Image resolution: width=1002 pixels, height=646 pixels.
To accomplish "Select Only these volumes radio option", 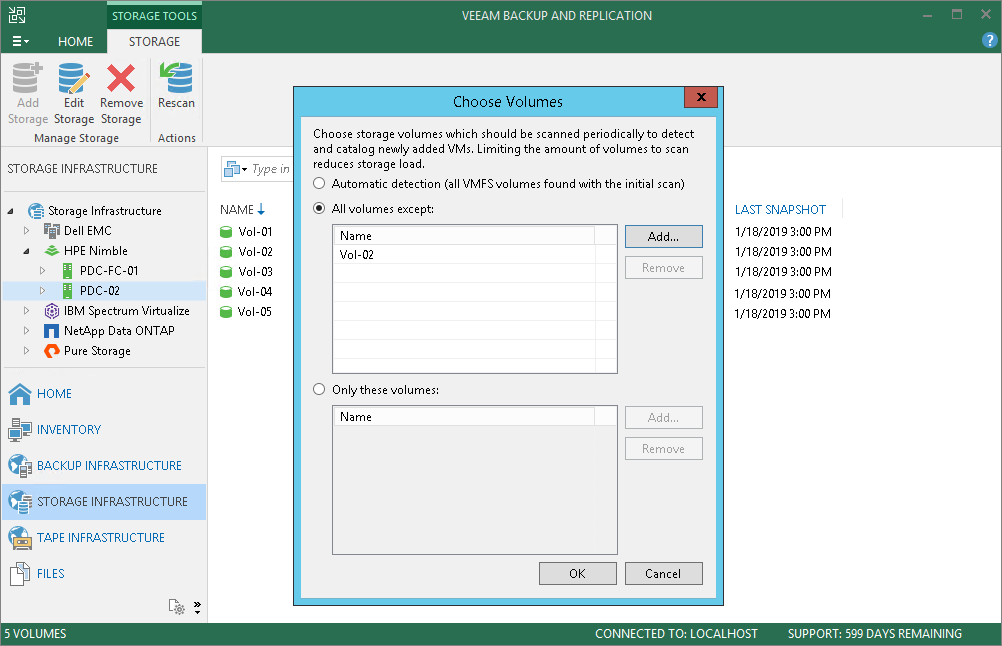I will pos(319,389).
